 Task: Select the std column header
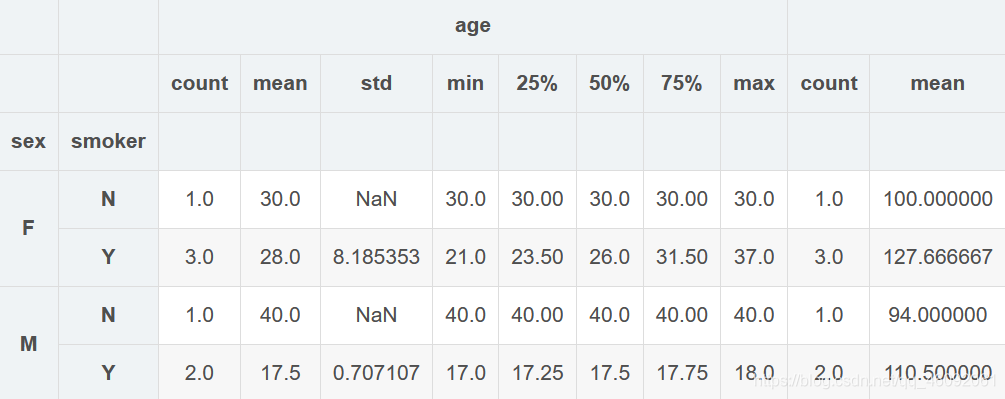click(x=376, y=83)
